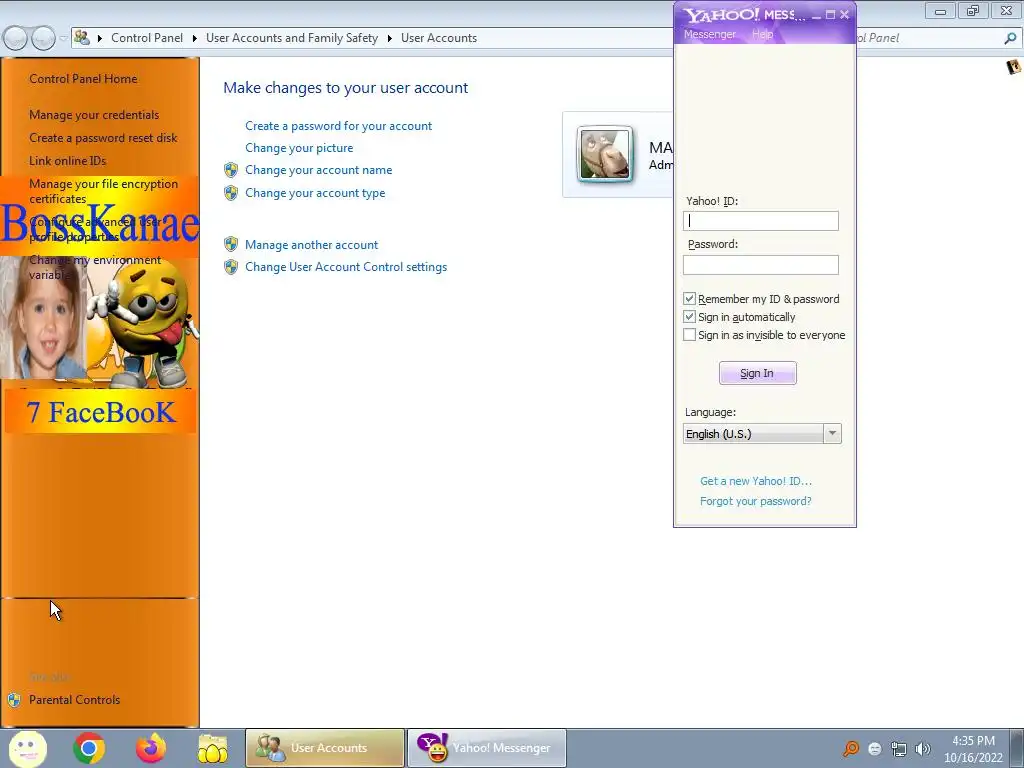Click User Accounts and Family Safety breadcrumb
The image size is (1024, 768).
point(292,38)
